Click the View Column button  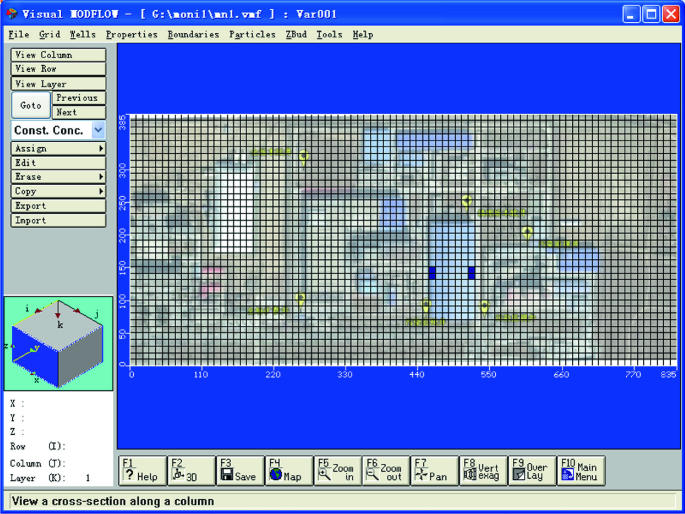point(58,55)
